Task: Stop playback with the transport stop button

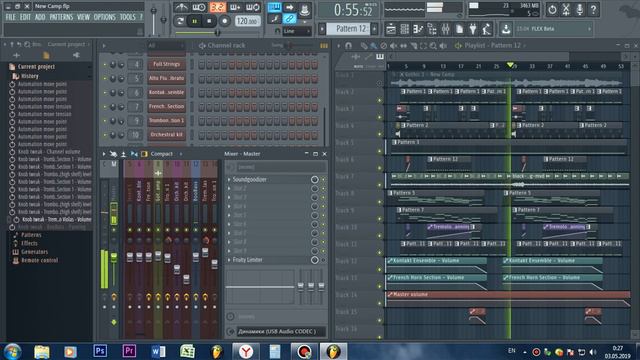Action: point(209,21)
